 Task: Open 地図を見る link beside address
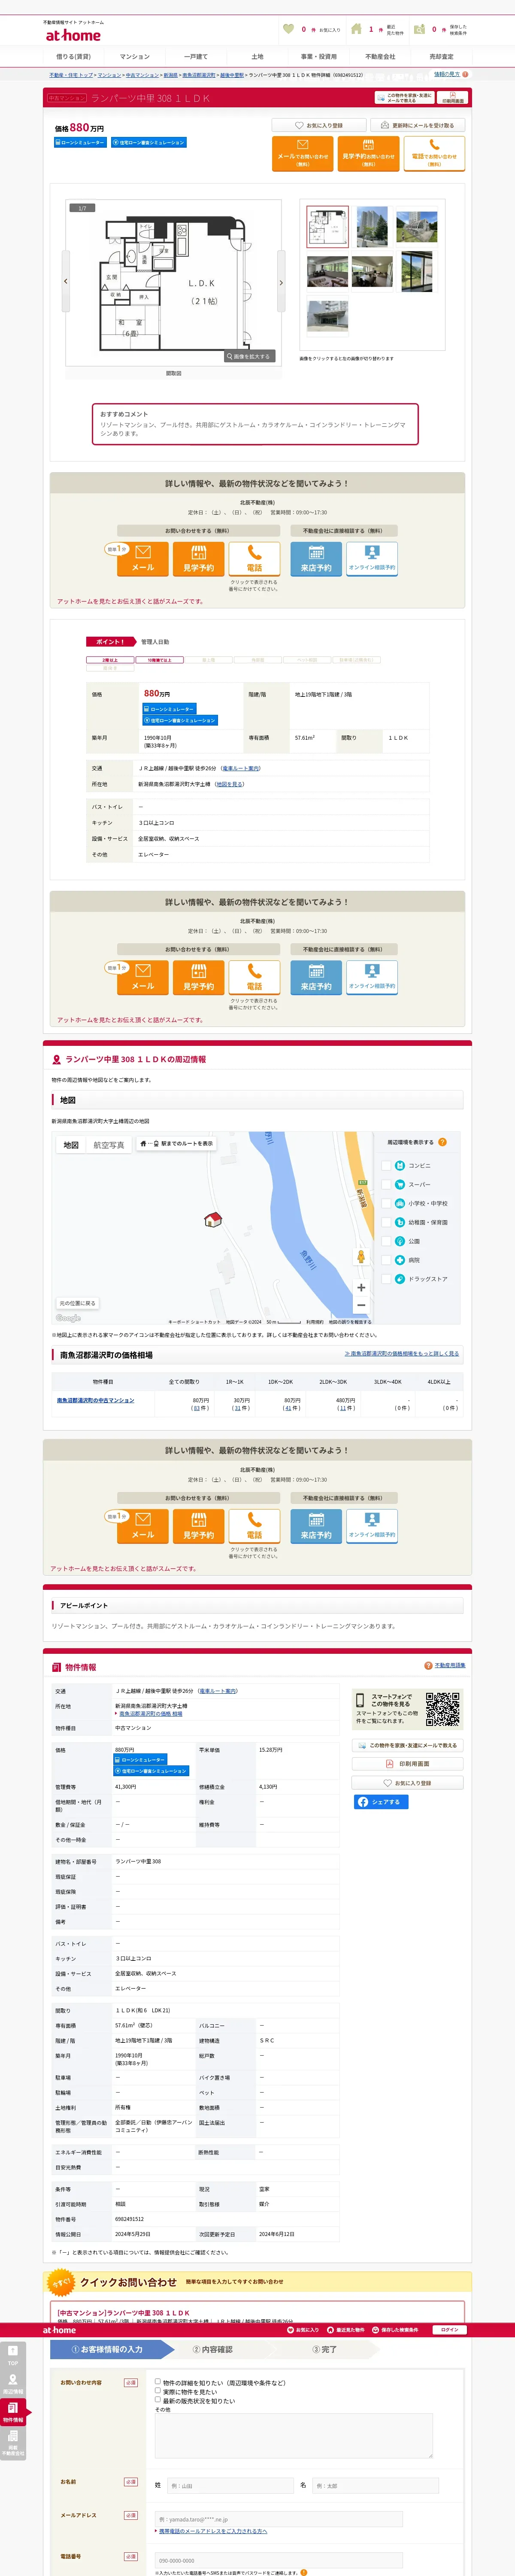pyautogui.click(x=229, y=784)
